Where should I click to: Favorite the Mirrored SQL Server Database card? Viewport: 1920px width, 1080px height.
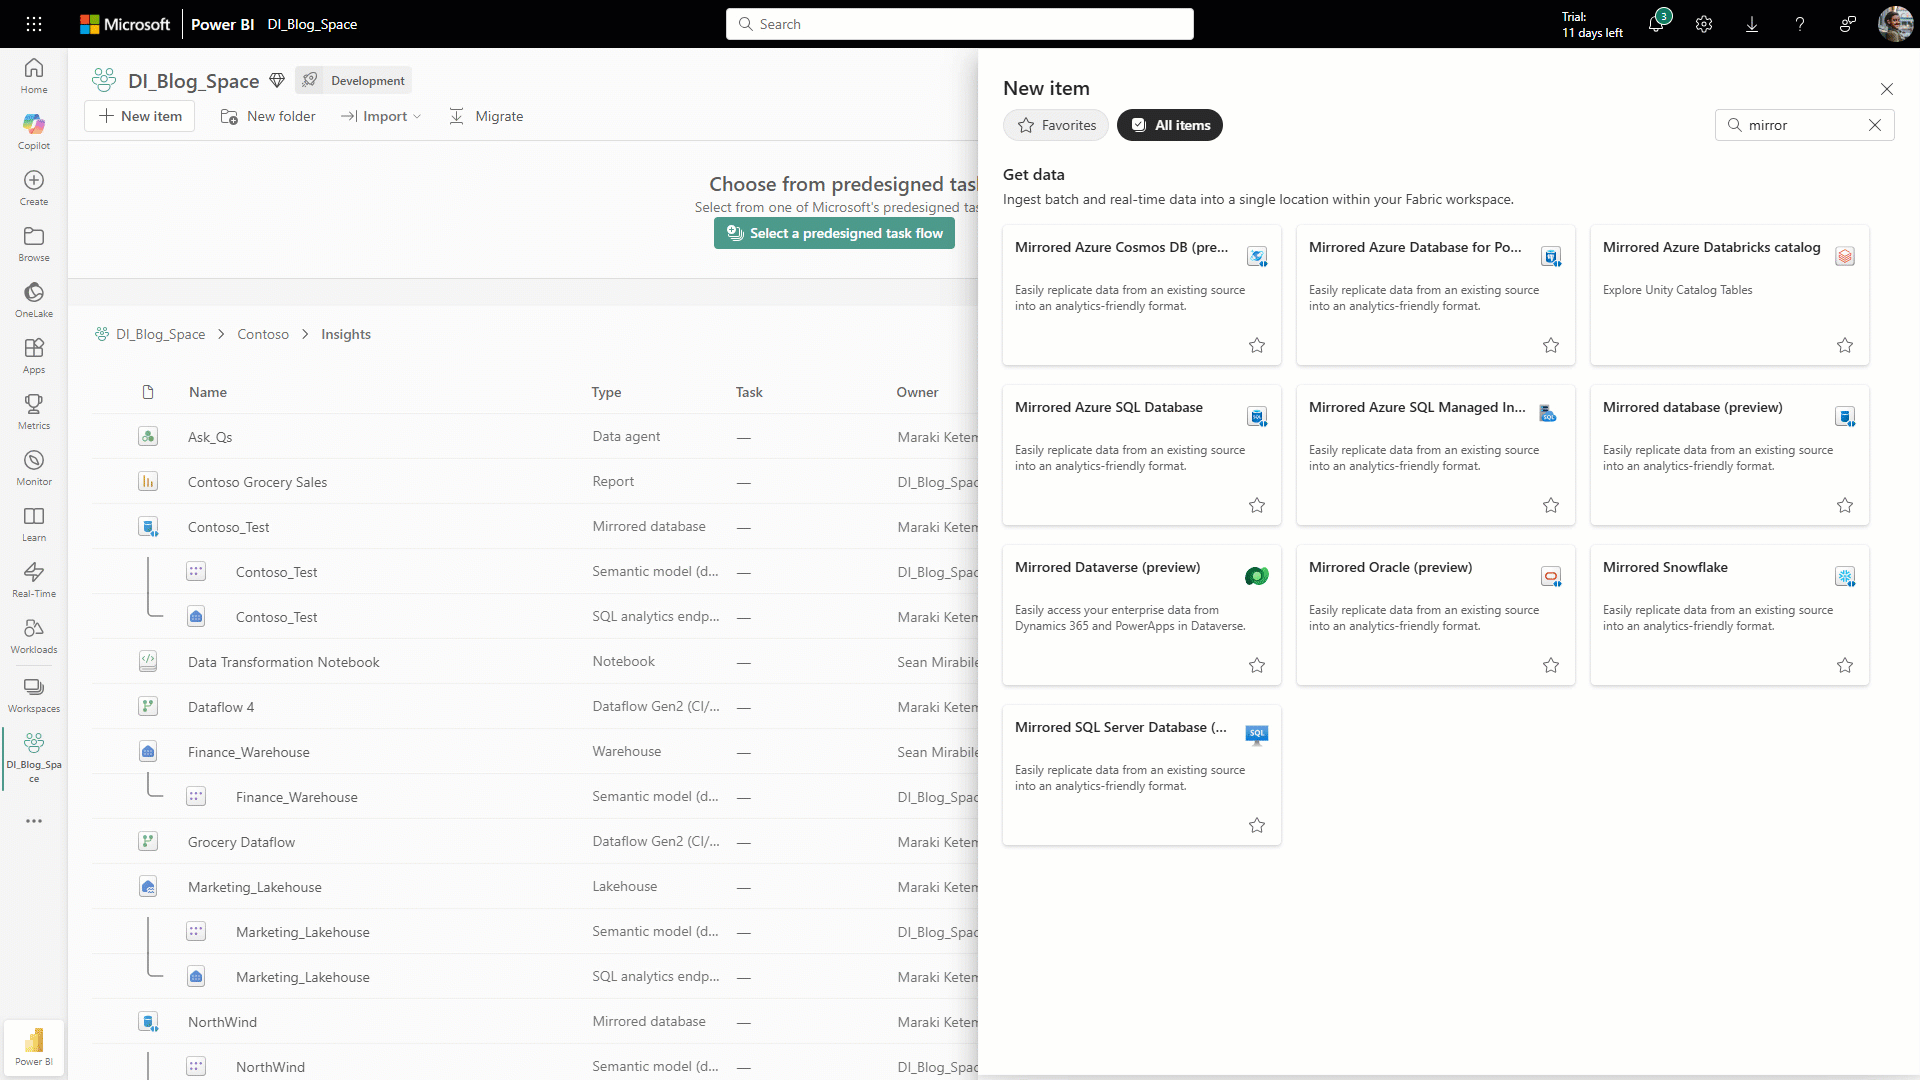1257,825
